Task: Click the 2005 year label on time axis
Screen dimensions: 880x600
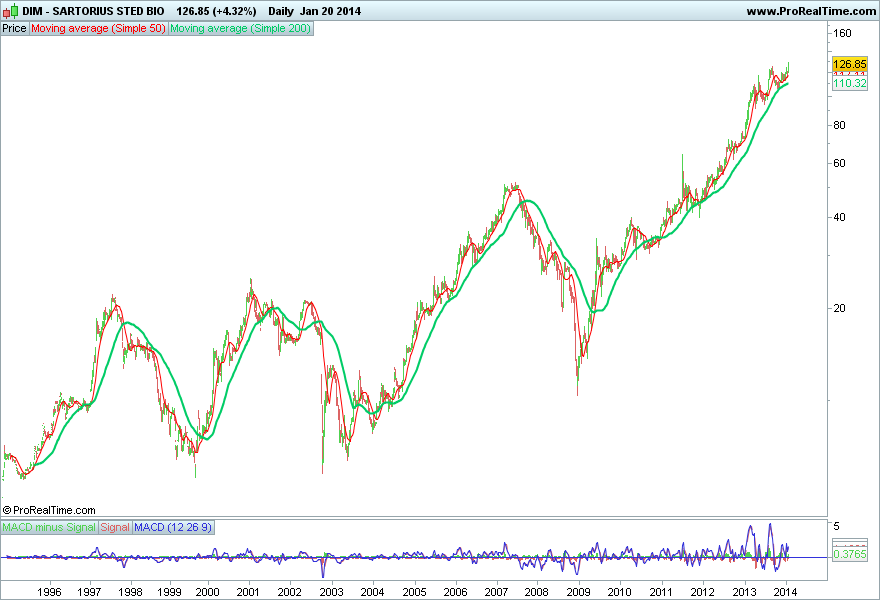Action: pos(414,592)
